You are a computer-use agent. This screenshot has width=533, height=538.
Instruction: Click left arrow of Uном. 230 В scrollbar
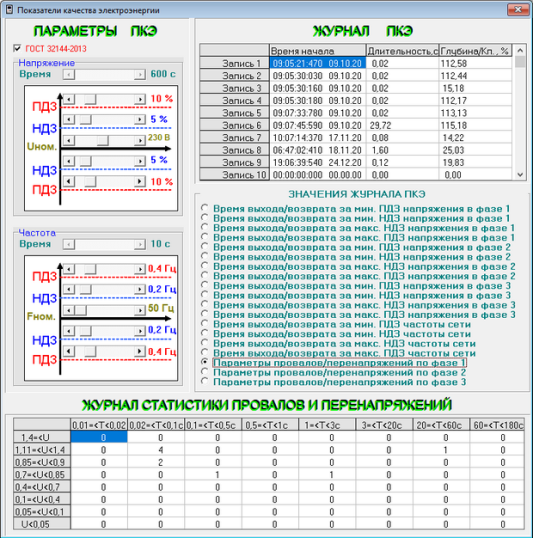(x=69, y=141)
